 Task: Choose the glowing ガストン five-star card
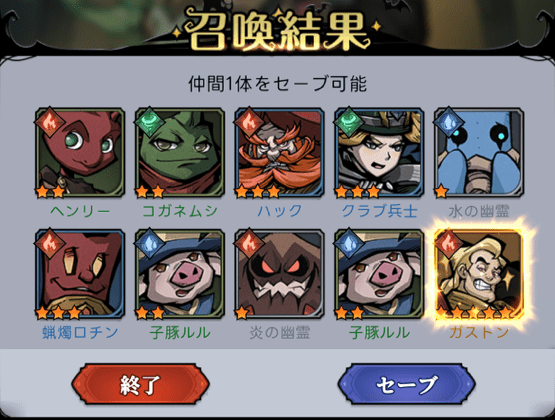click(x=479, y=274)
